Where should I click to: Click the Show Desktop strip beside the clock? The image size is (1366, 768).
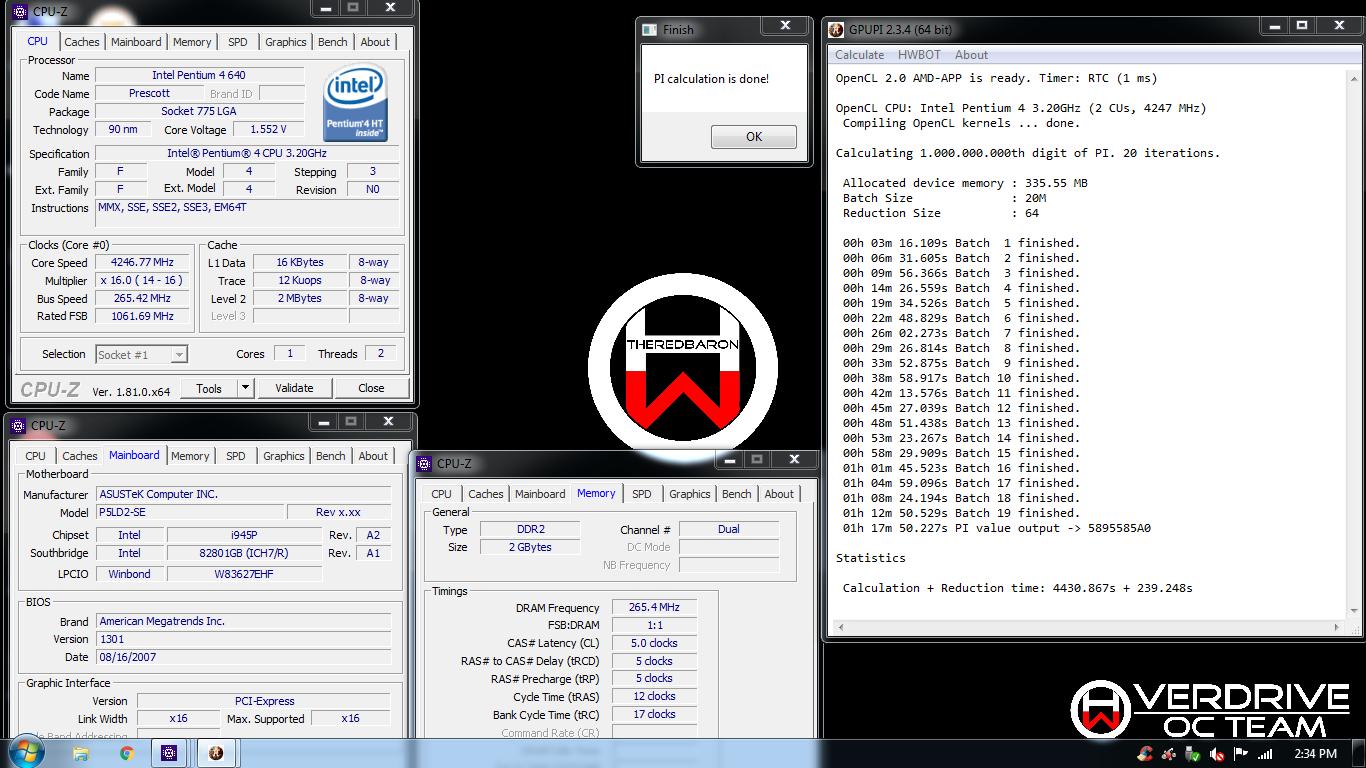(x=1358, y=754)
